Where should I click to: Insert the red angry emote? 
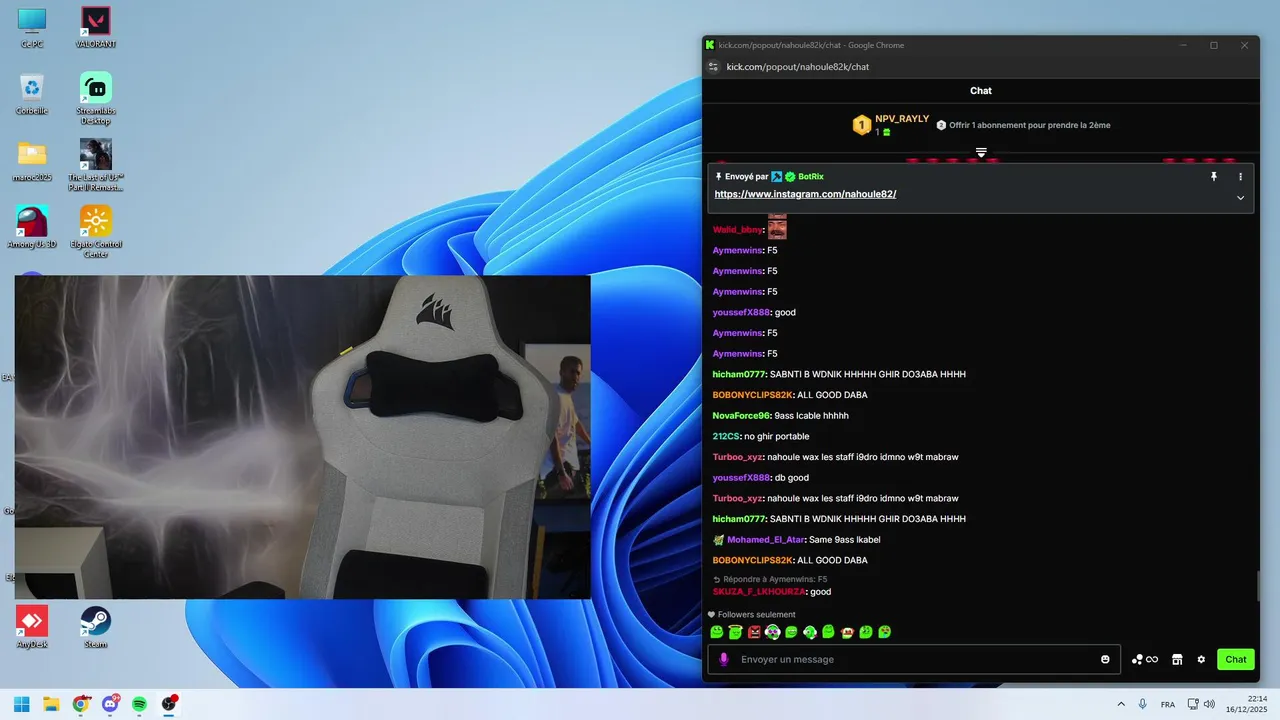[x=754, y=632]
